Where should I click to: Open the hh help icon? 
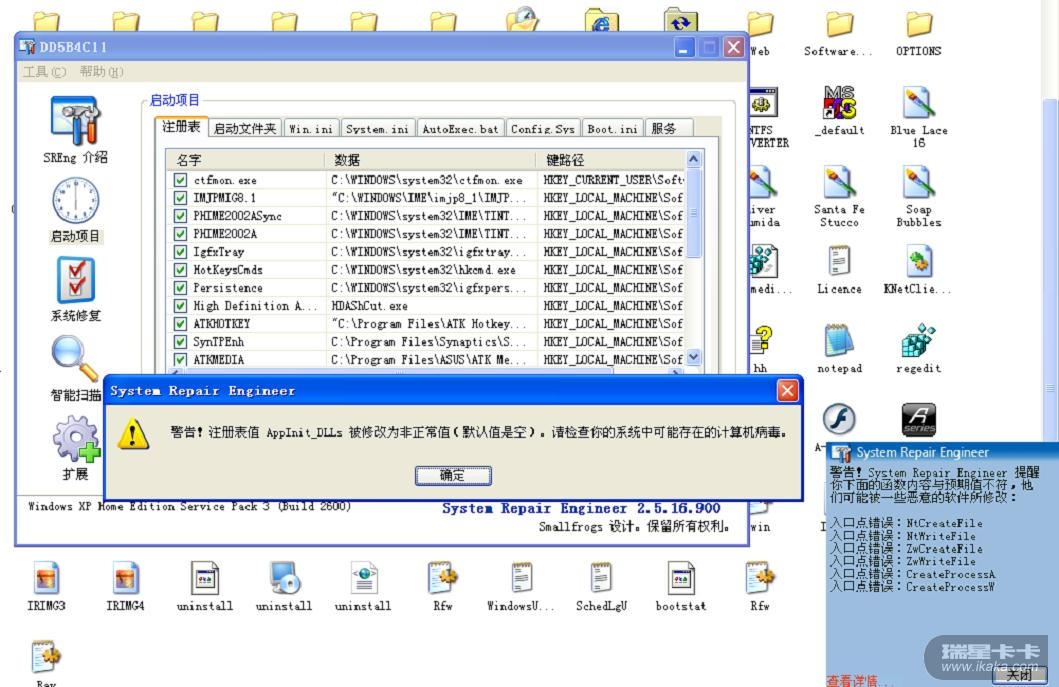[761, 340]
